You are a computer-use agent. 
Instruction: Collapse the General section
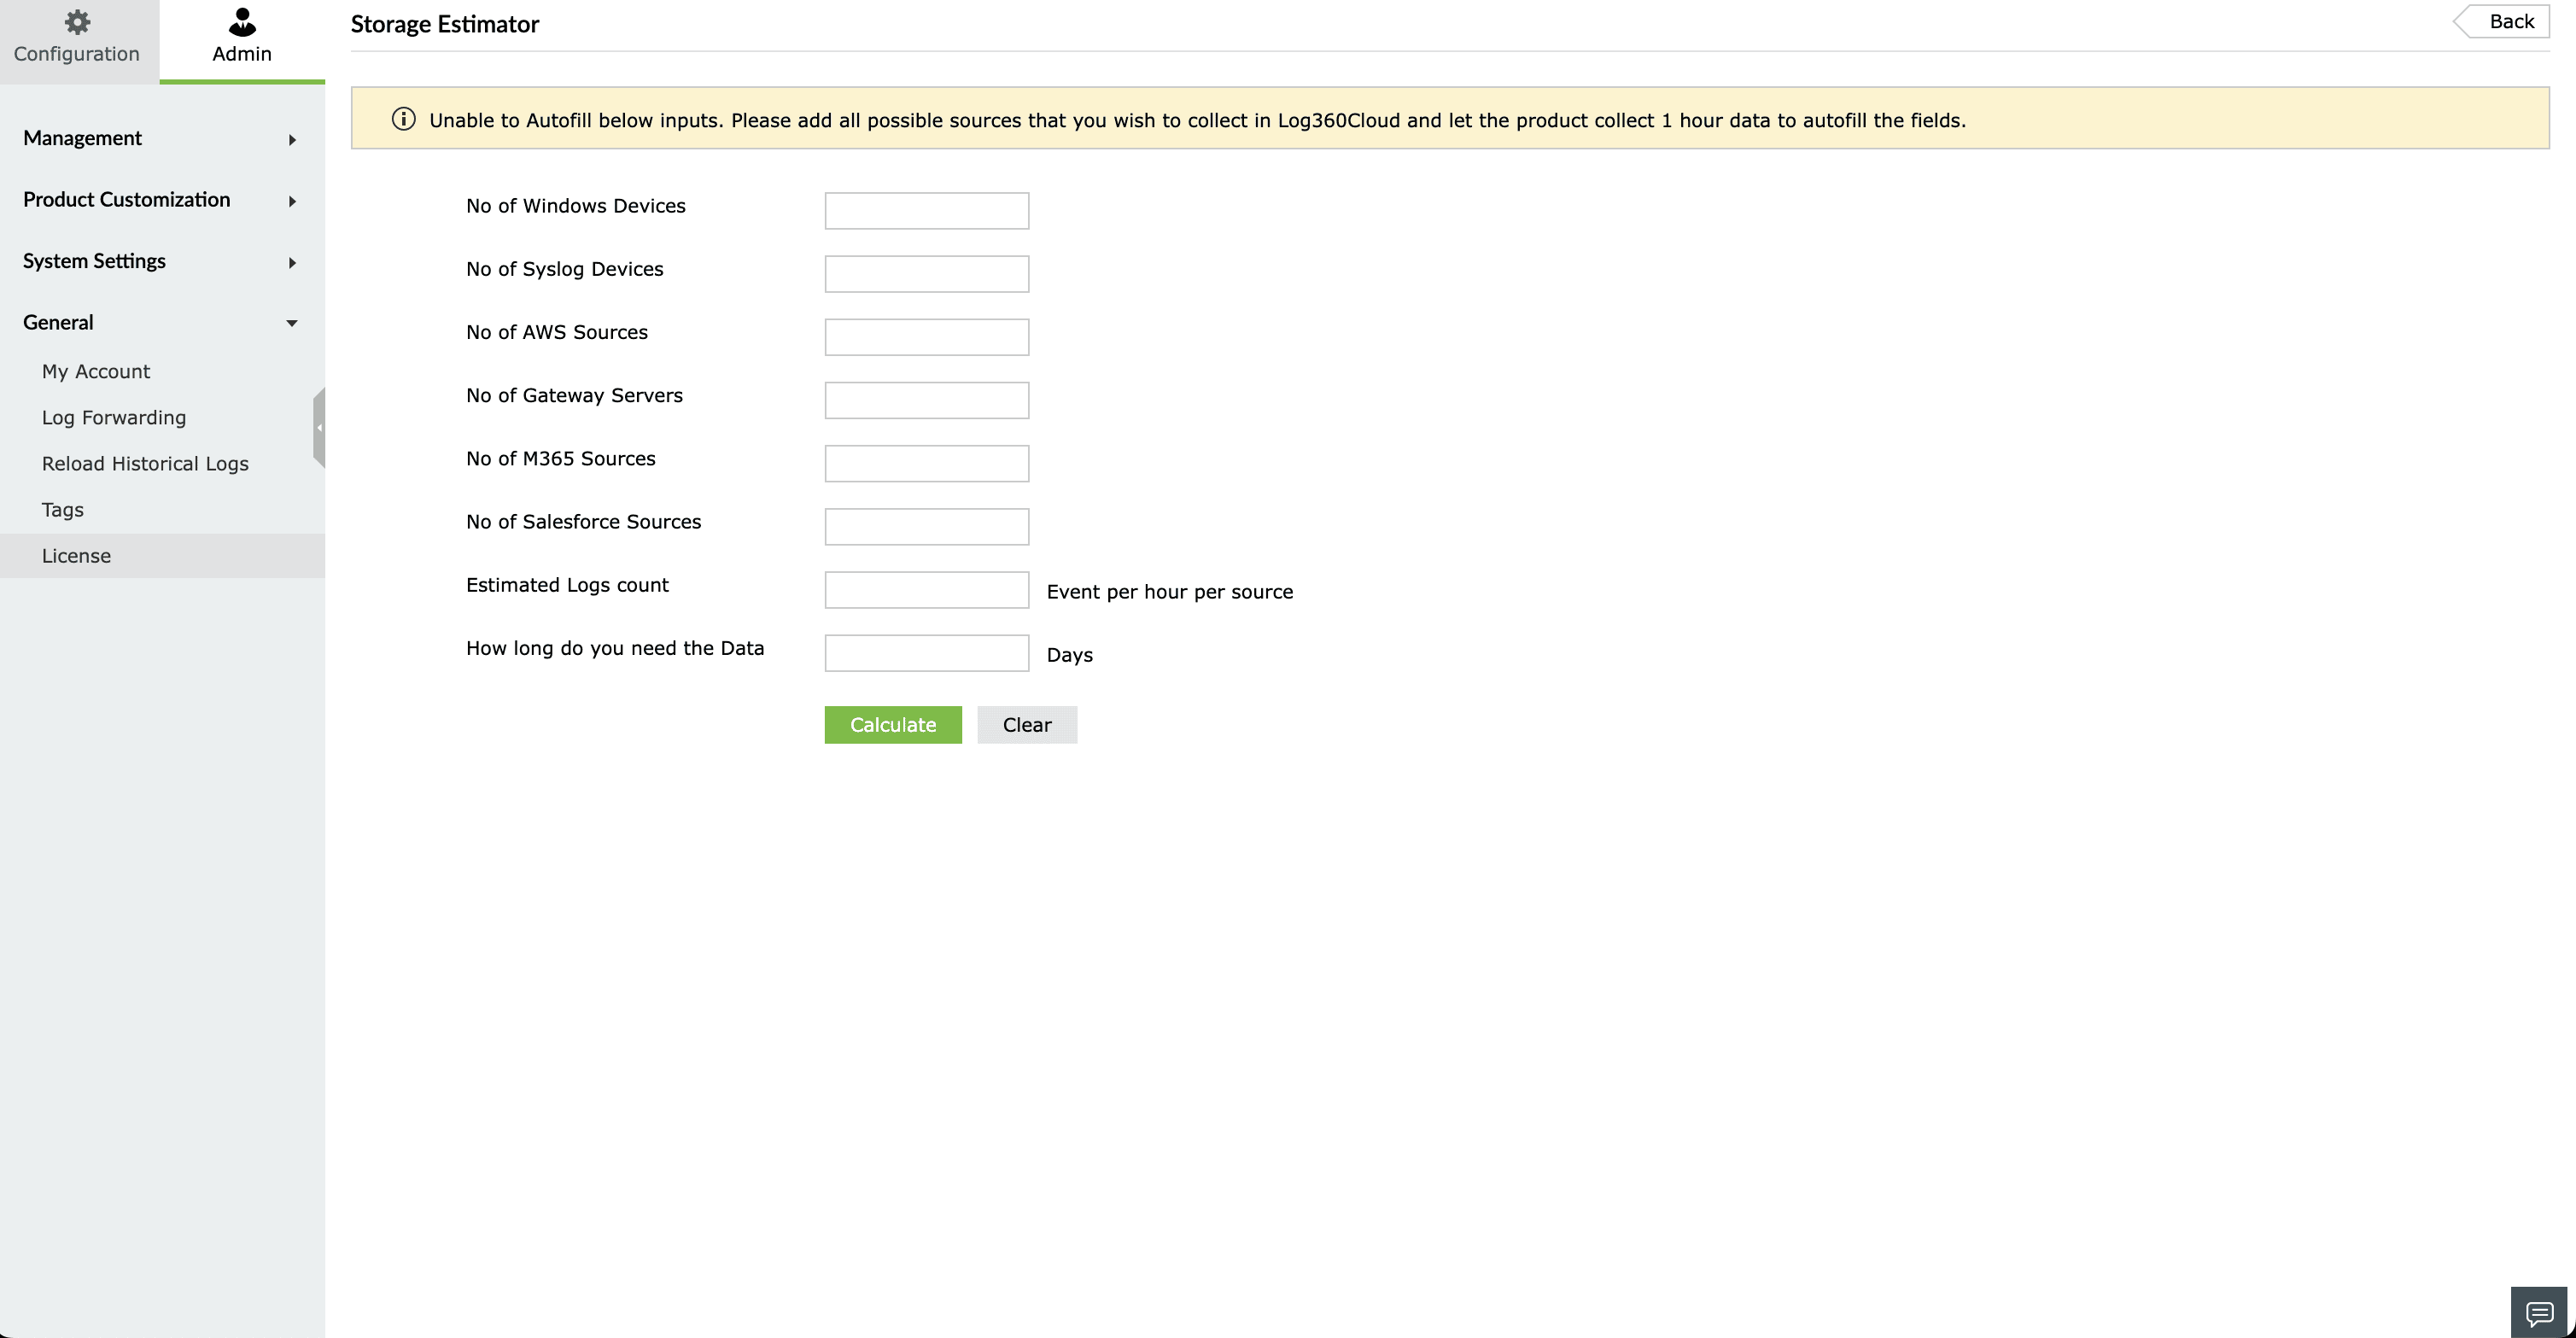(x=160, y=322)
